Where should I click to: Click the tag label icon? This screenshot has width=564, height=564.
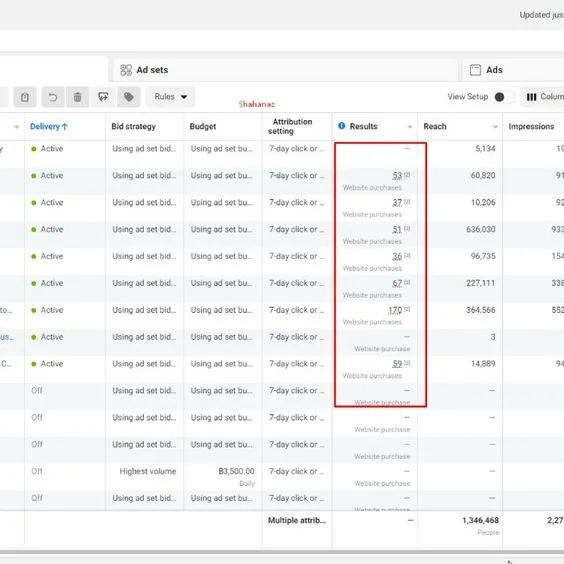coord(129,97)
